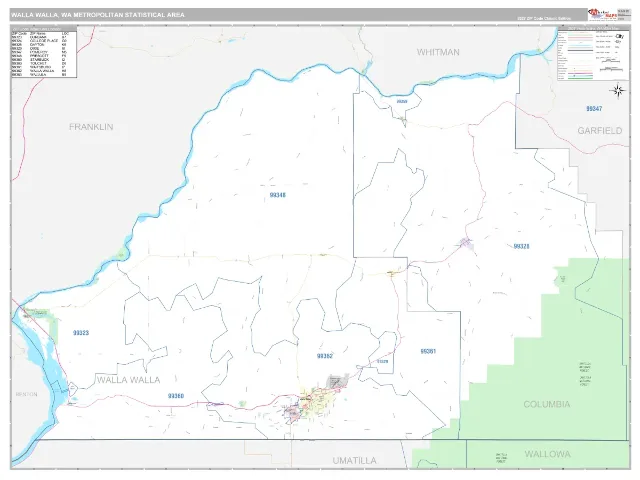The image size is (640, 480).
Task: Select ZIP code 99361 on the map
Action: (428, 351)
